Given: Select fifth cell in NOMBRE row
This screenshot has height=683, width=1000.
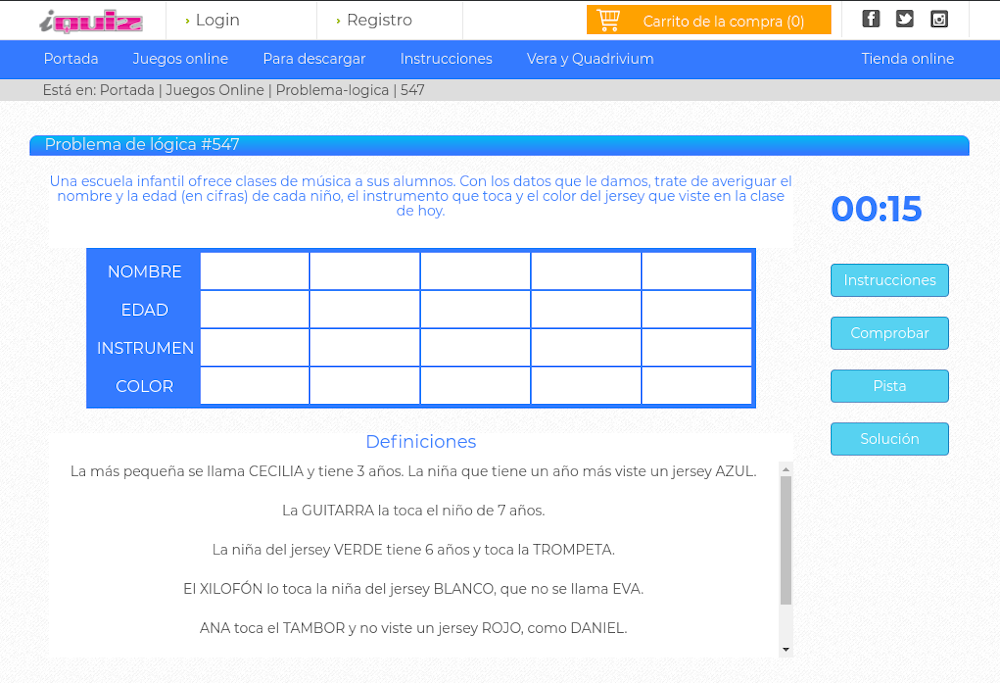Looking at the screenshot, I should coord(696,271).
